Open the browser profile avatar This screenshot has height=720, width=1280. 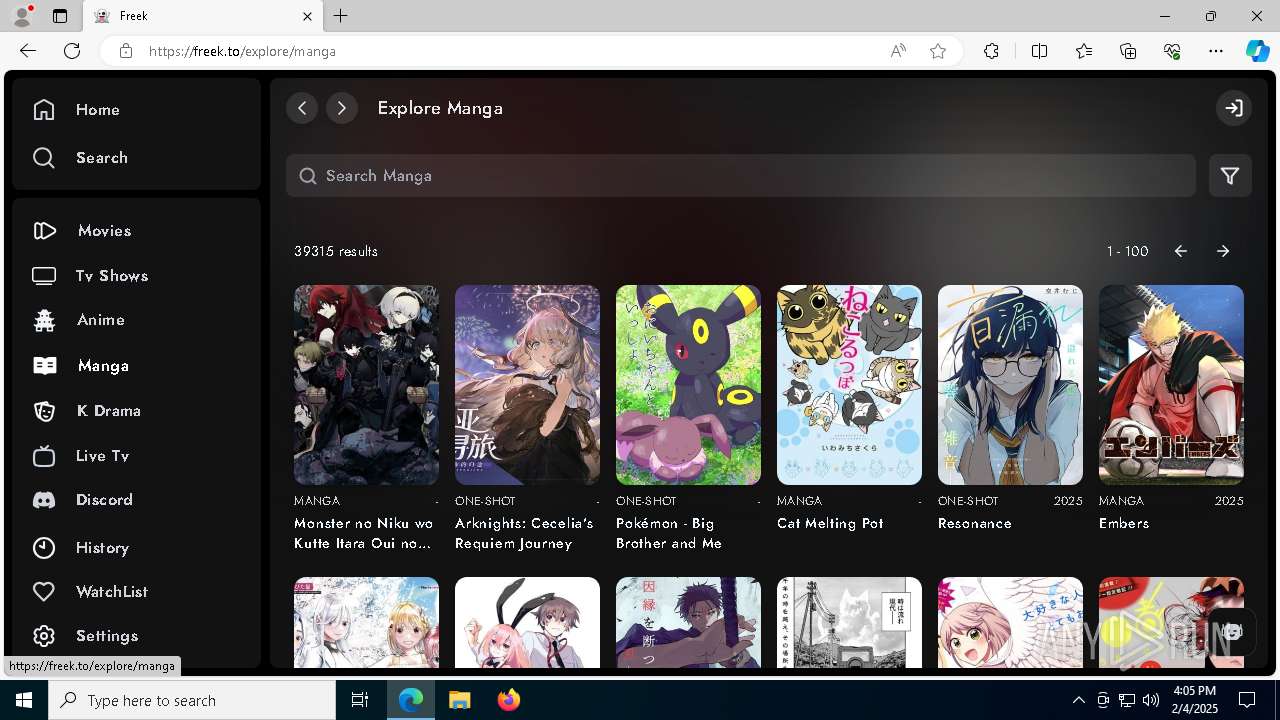click(22, 16)
